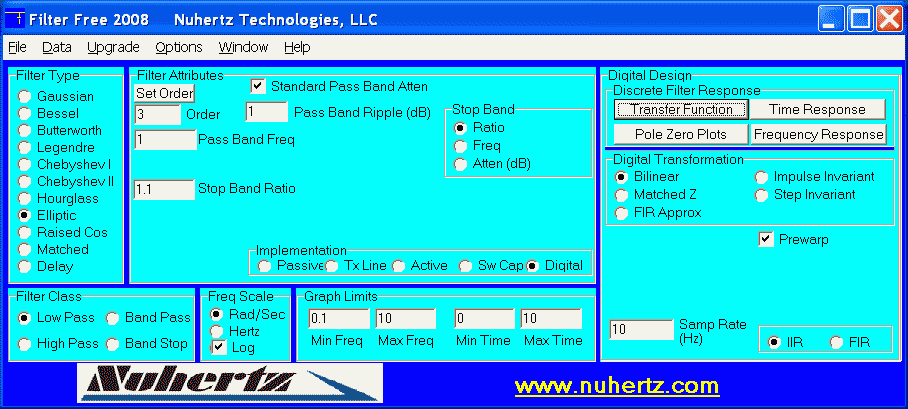Click the Pass Band Freq field

(x=165, y=140)
